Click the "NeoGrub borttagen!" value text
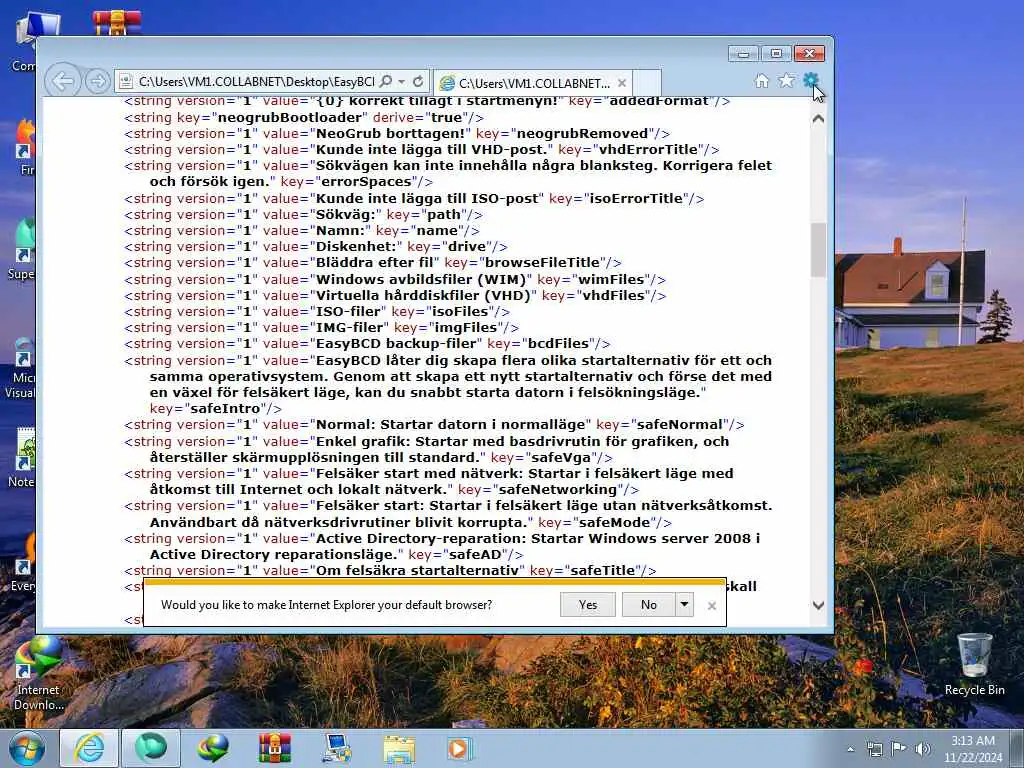The width and height of the screenshot is (1024, 768). tap(392, 133)
